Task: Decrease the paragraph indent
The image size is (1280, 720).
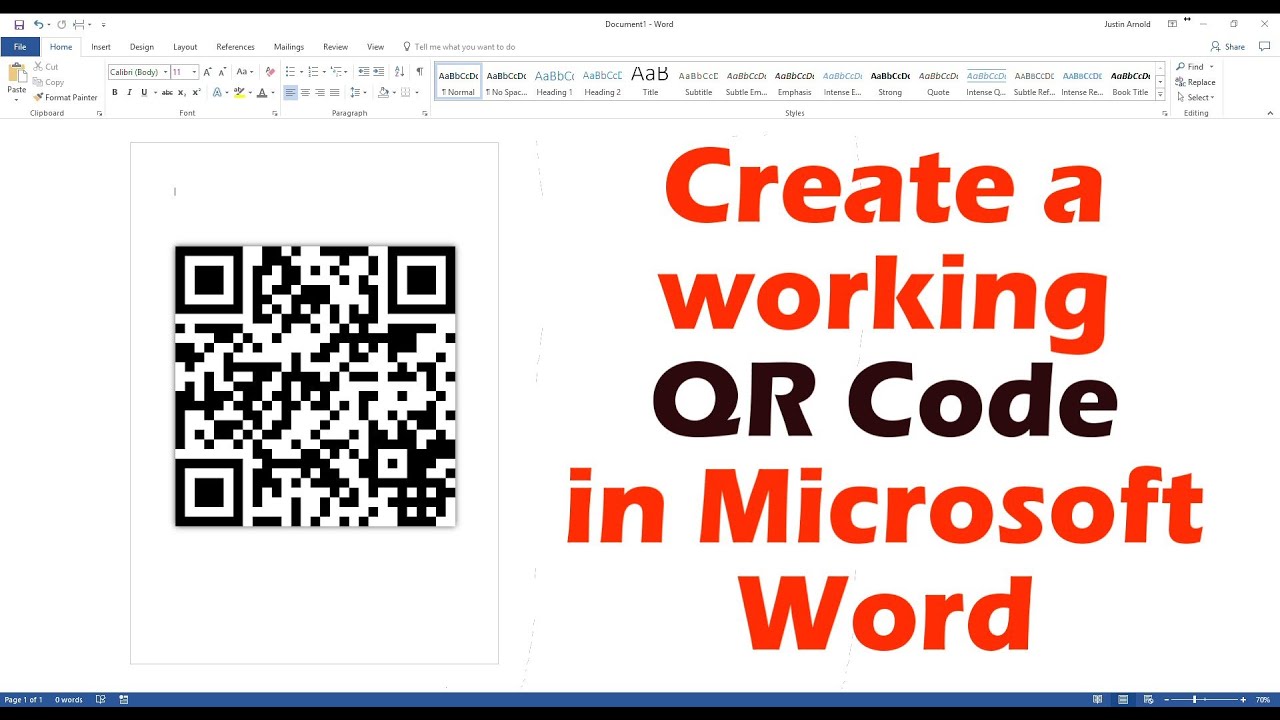Action: pos(363,72)
